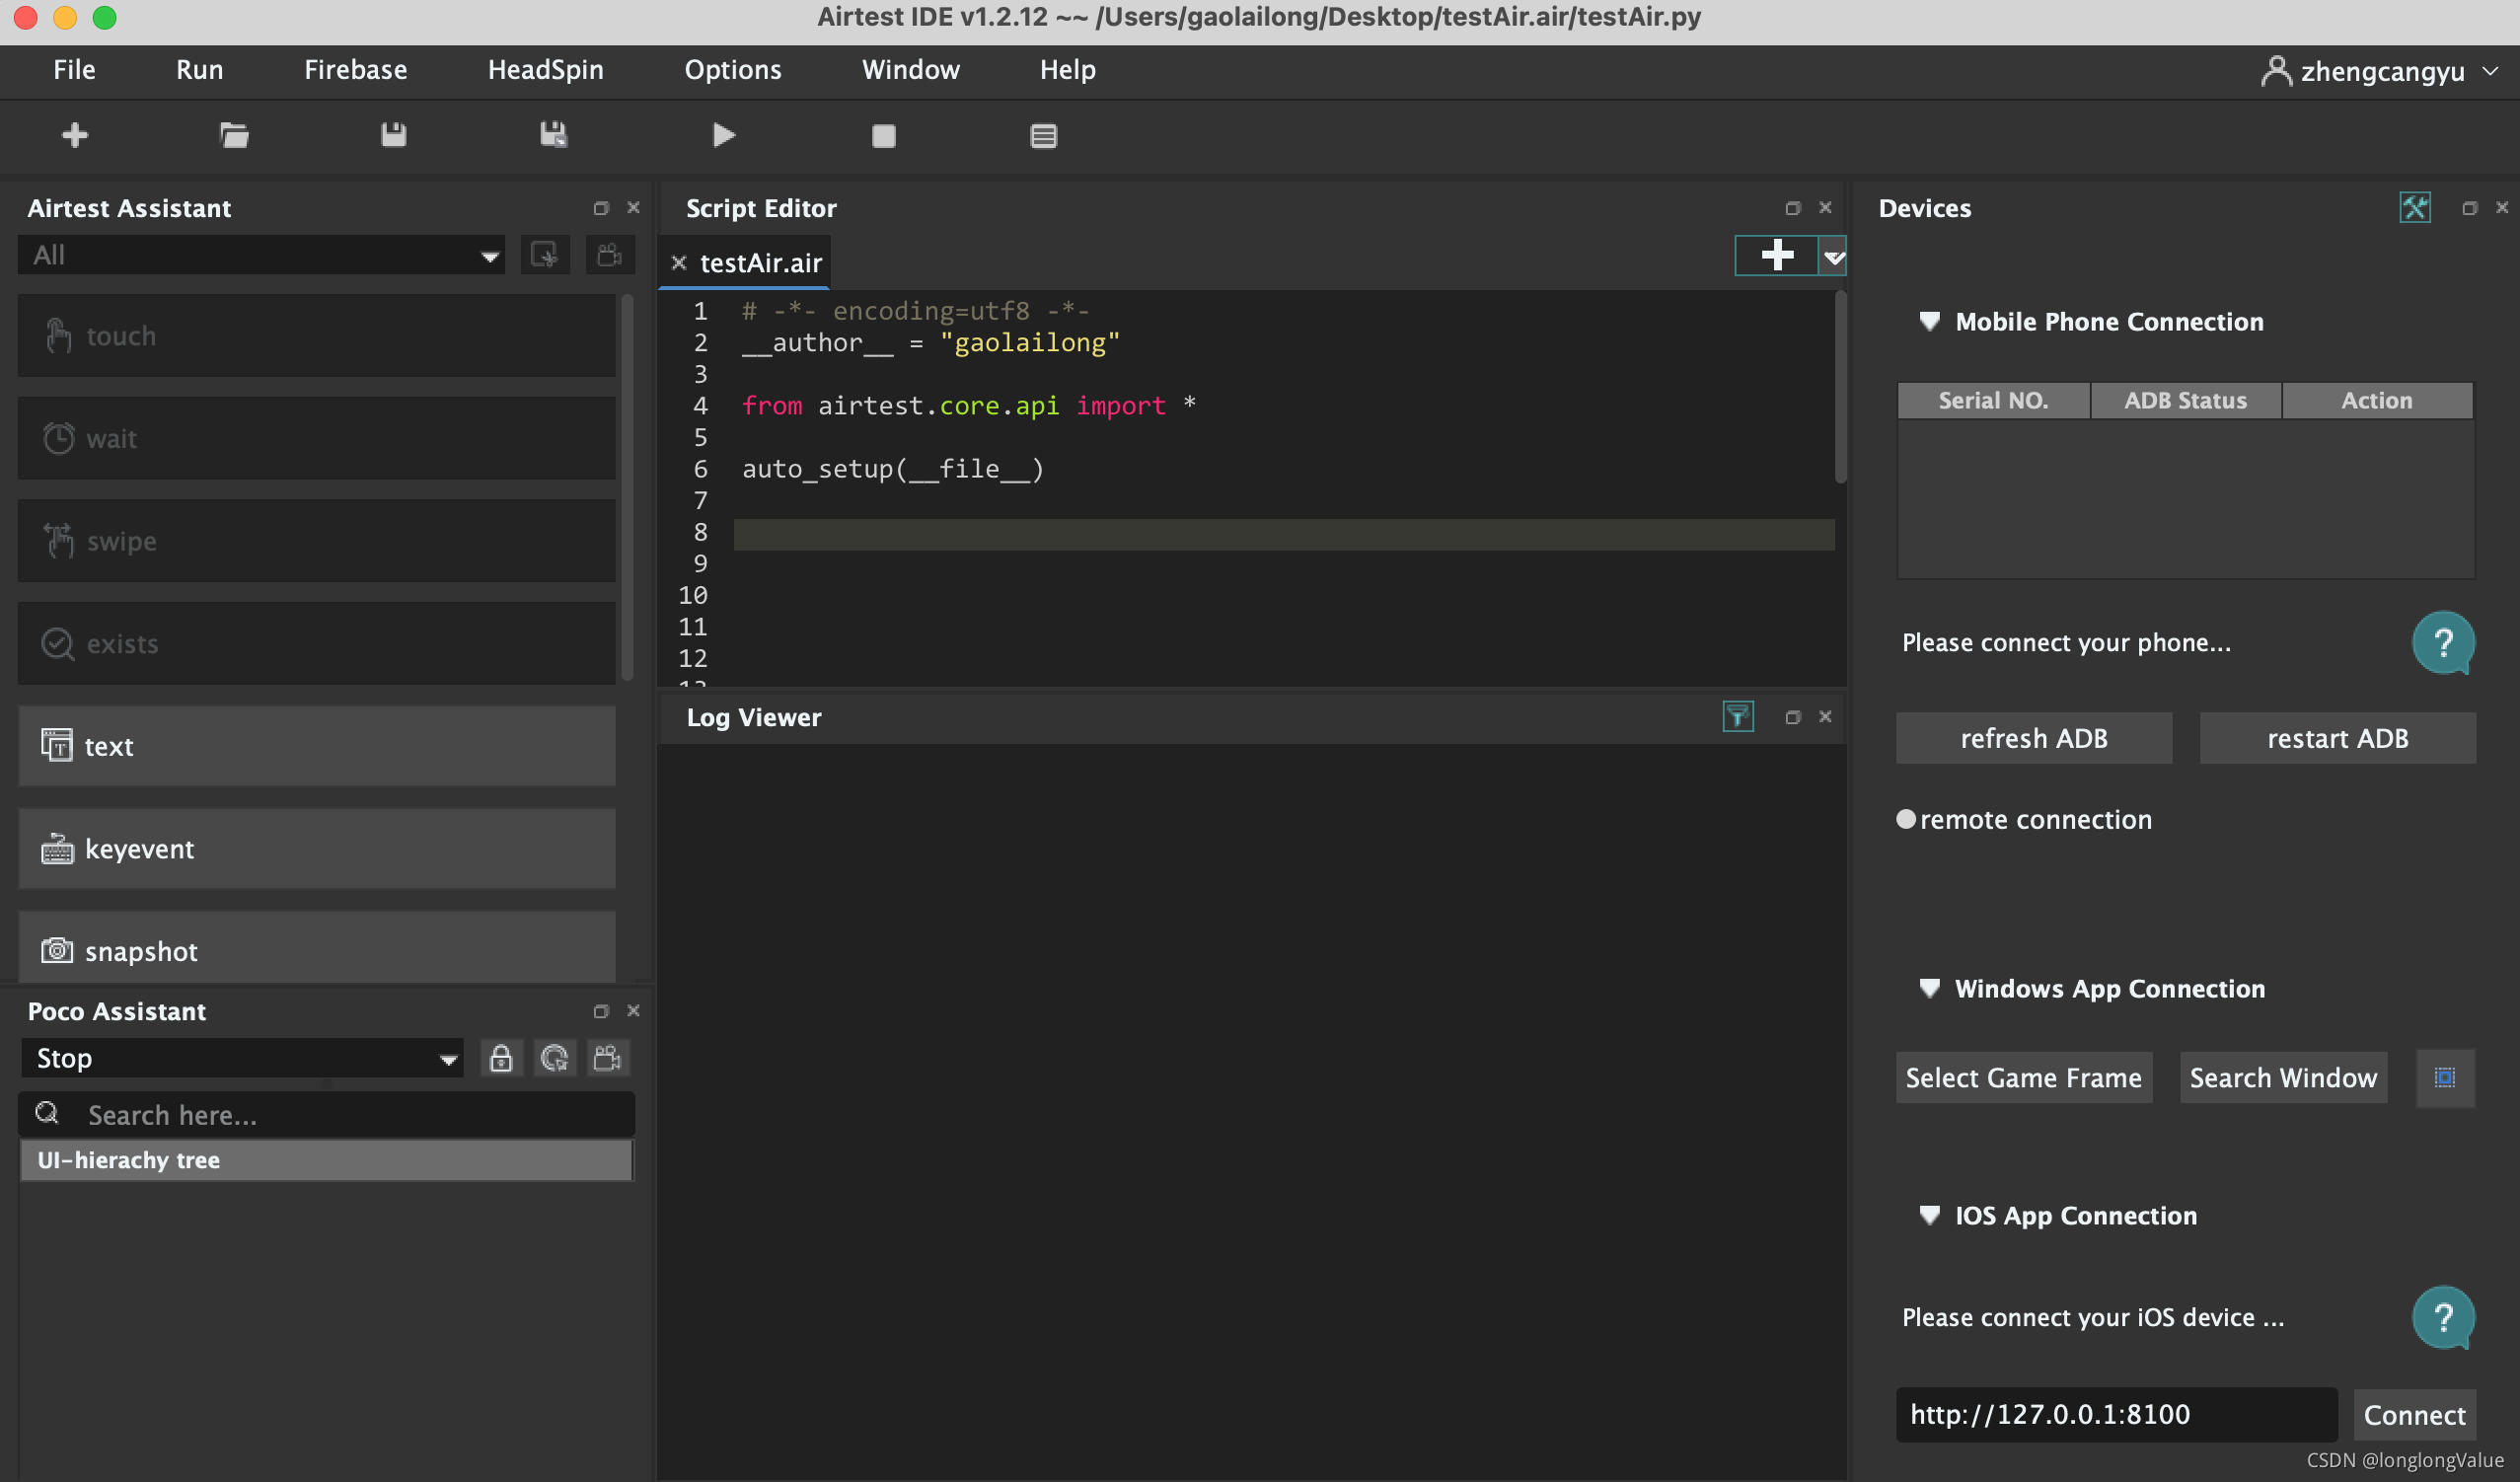Select the keyevent command
2520x1482 pixels.
[x=317, y=849]
